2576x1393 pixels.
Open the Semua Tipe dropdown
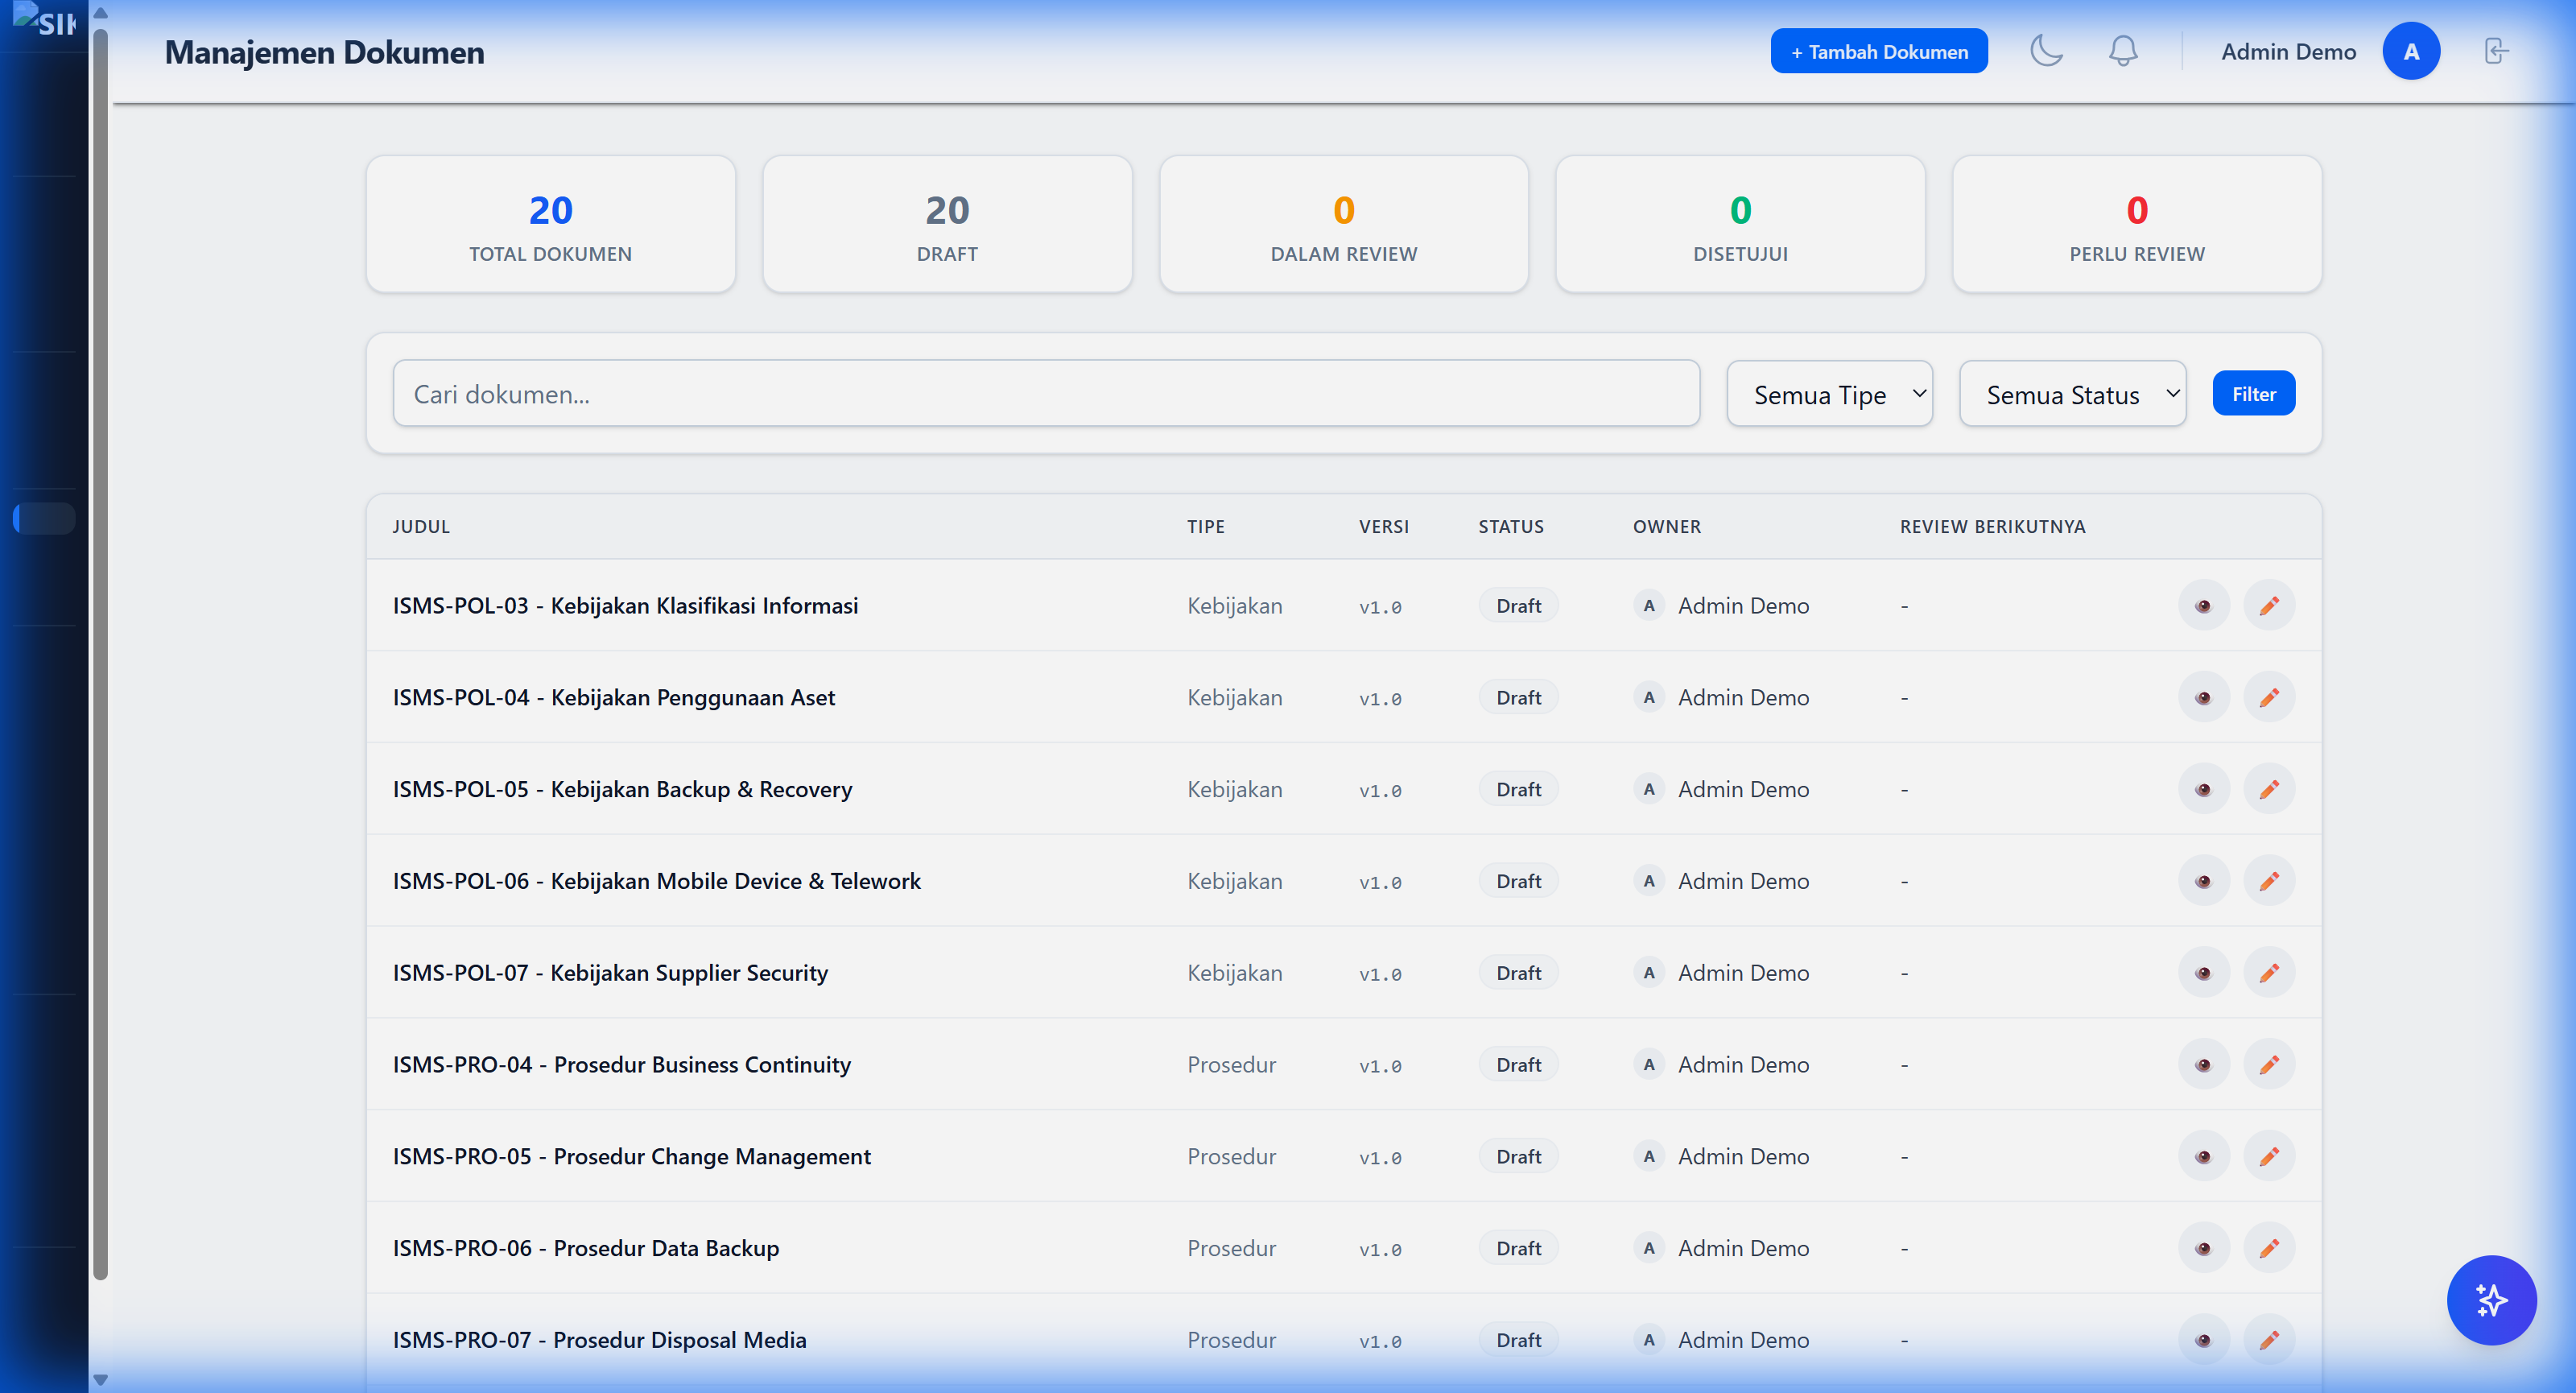[x=1829, y=394]
